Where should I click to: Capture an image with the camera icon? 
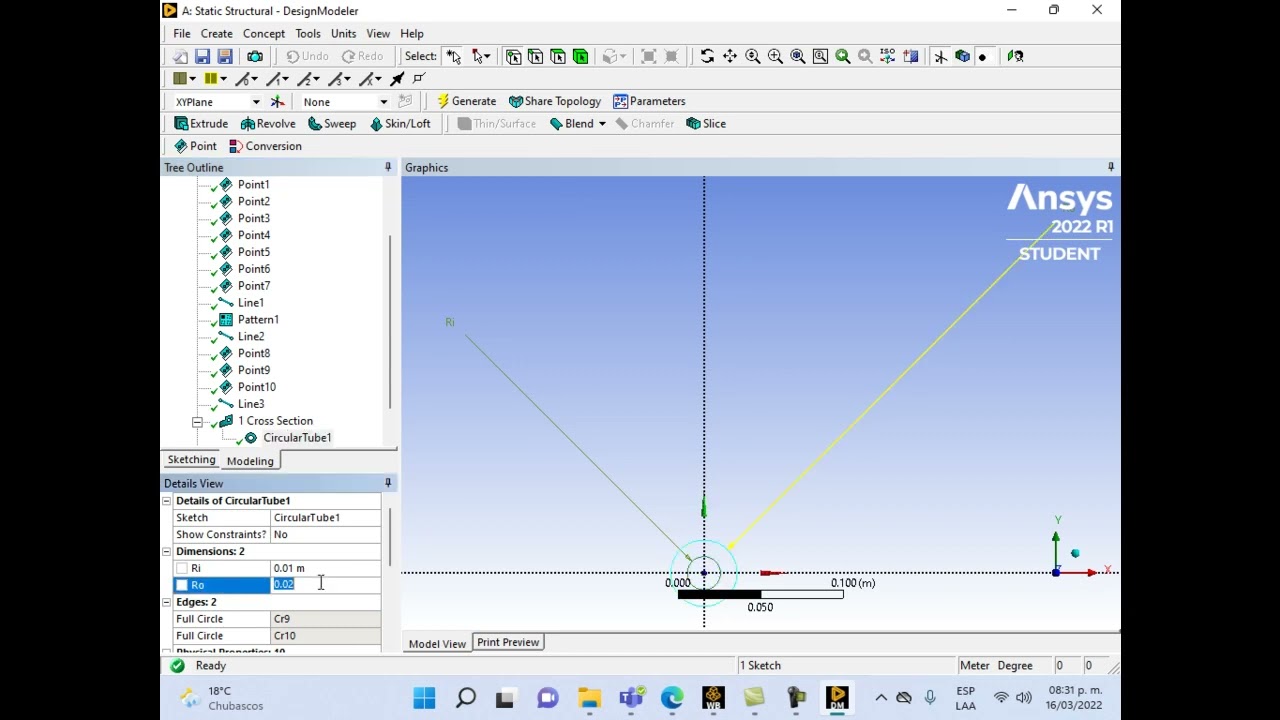pyautogui.click(x=255, y=57)
